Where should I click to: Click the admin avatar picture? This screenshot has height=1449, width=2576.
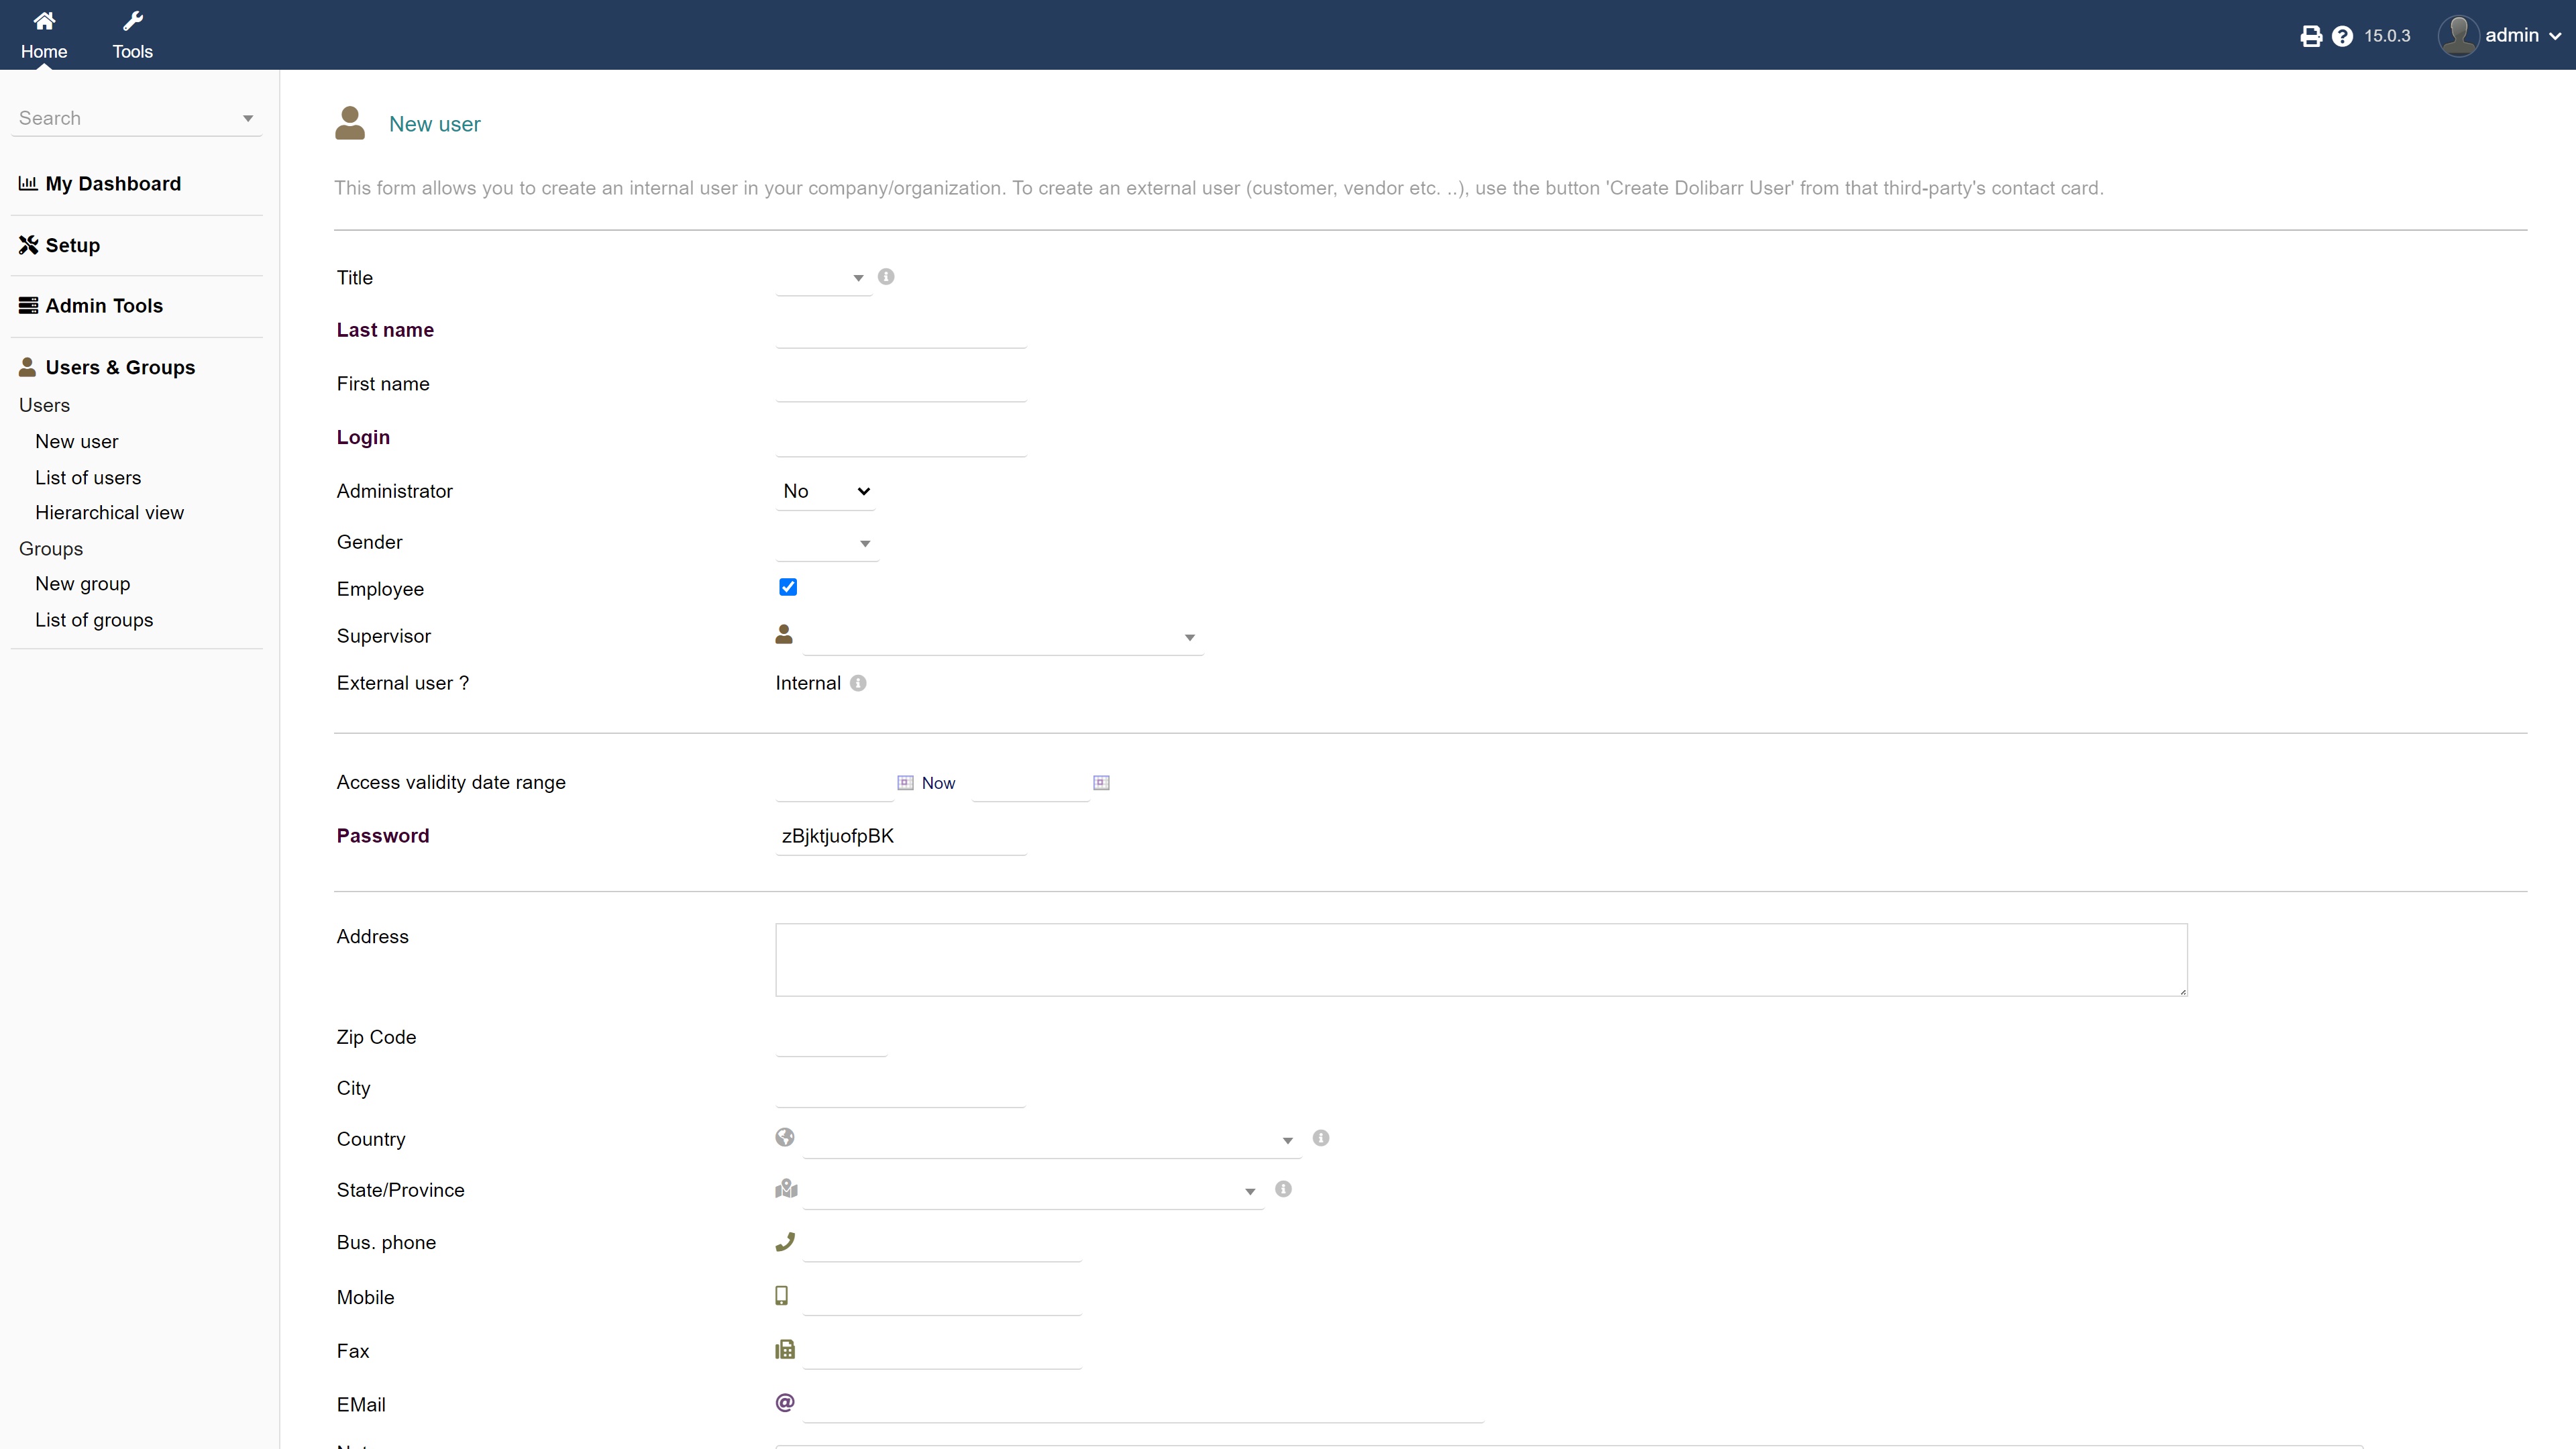pos(2458,36)
